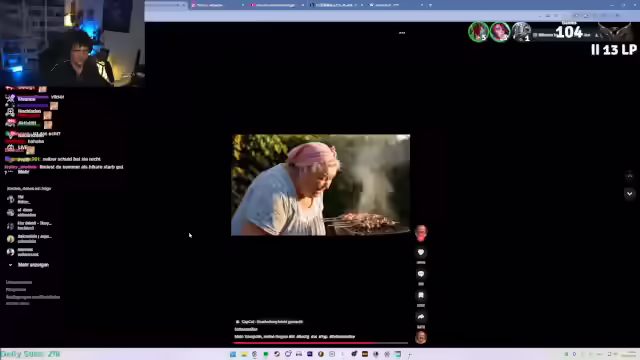Screen dimensions: 640x360
Task: Click the first footer link in sidebar
Action: click(19, 282)
